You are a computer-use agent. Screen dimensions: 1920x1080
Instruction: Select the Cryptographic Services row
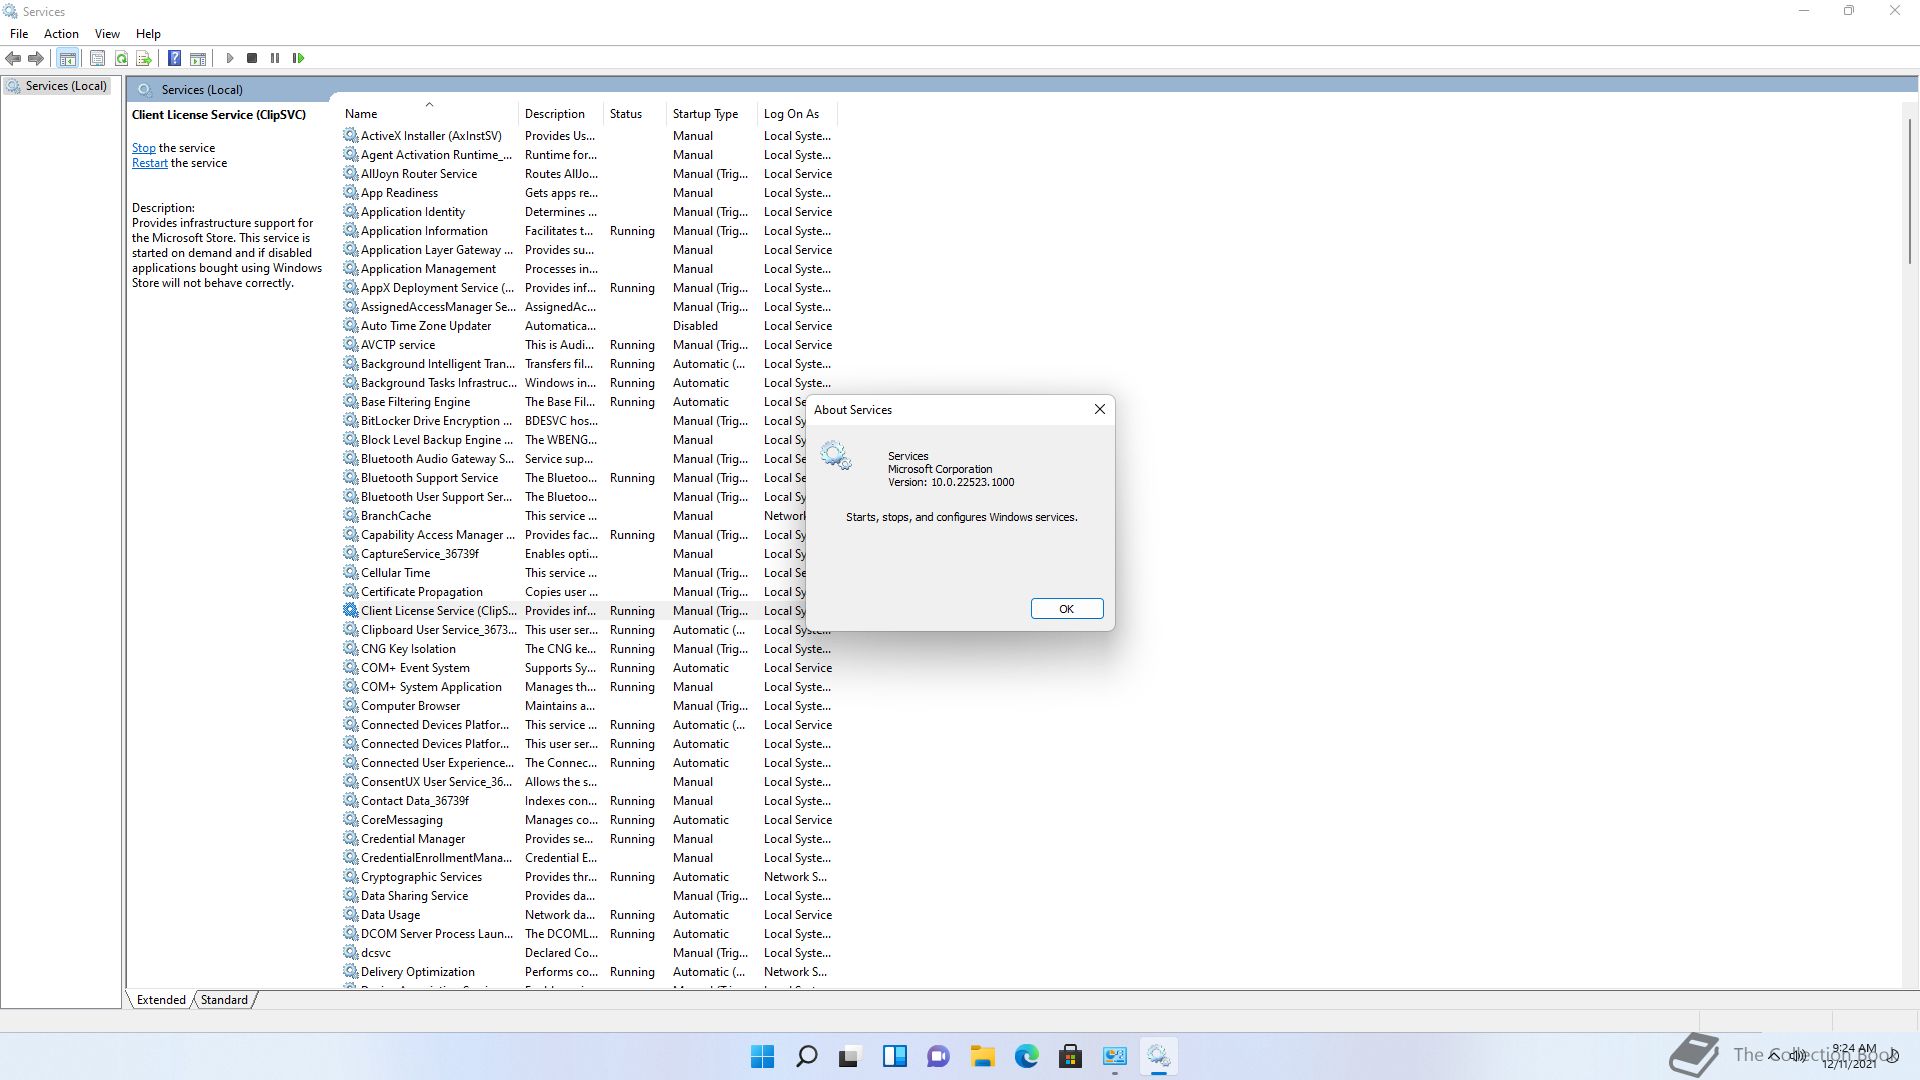point(588,877)
